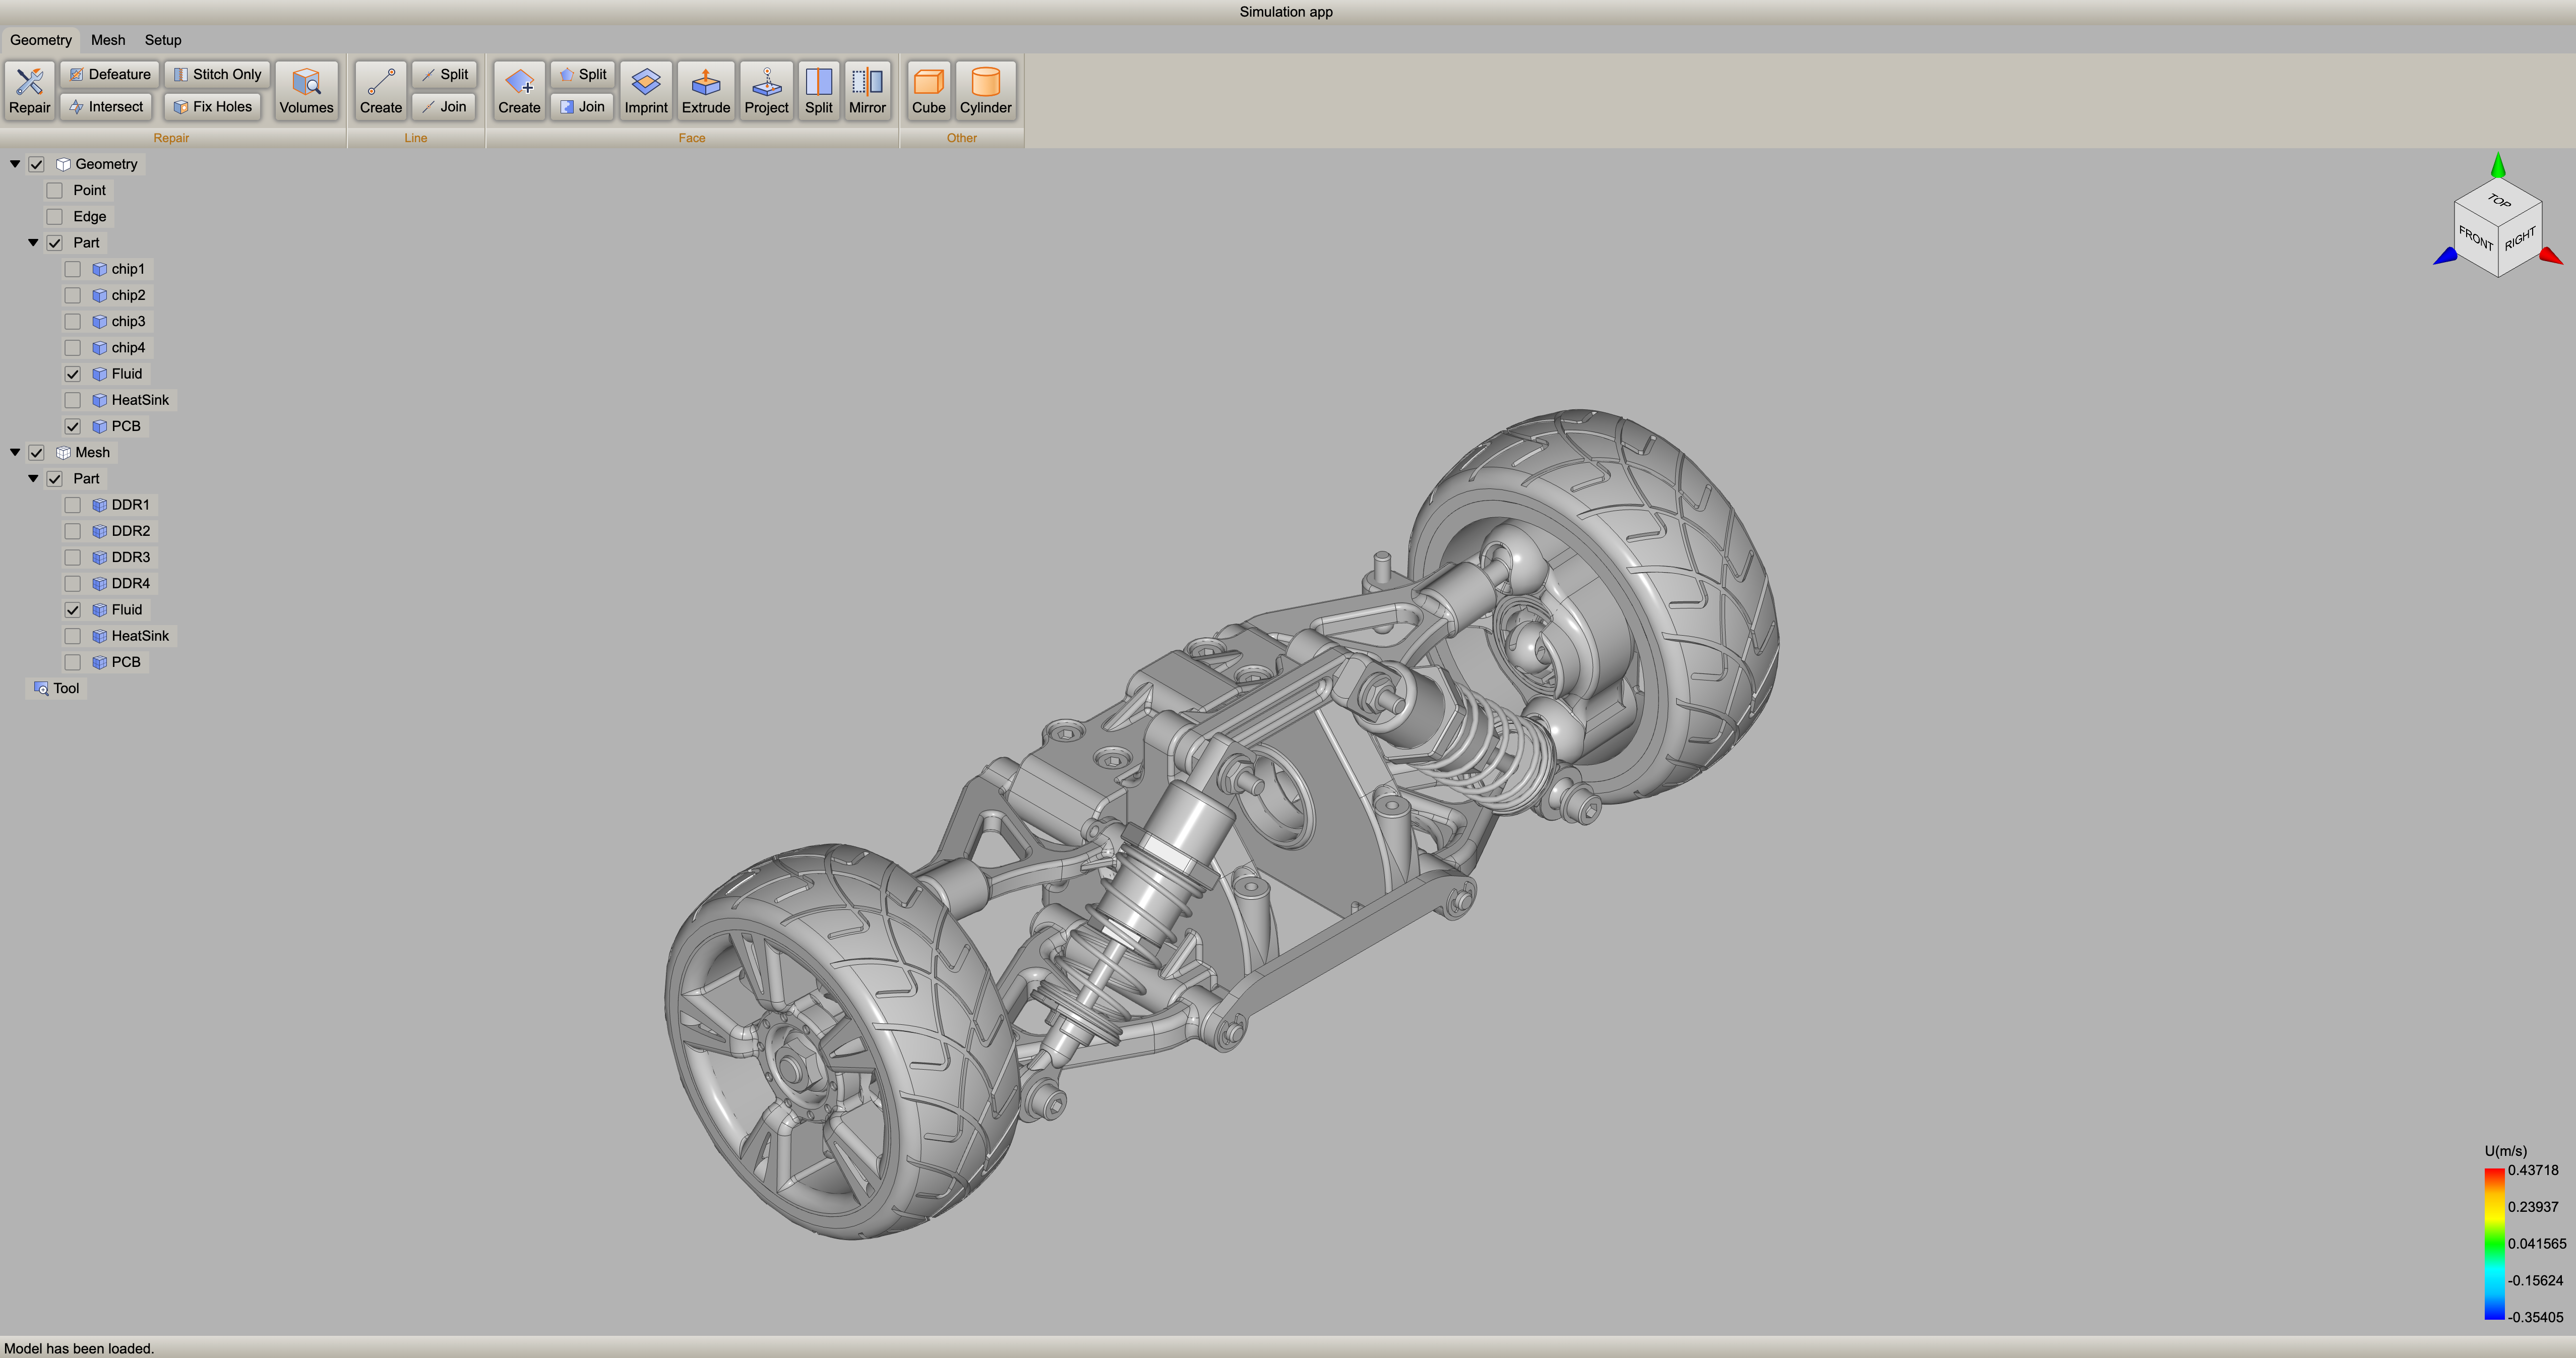2576x1358 pixels.
Task: Create a new line
Action: click(x=380, y=90)
